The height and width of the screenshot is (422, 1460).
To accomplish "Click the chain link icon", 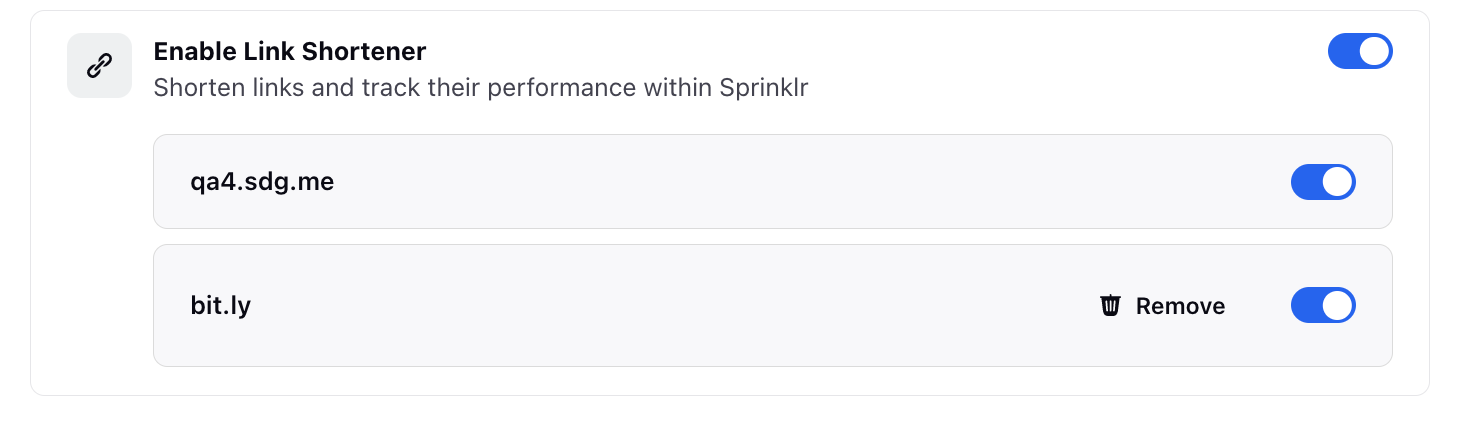I will [x=99, y=66].
